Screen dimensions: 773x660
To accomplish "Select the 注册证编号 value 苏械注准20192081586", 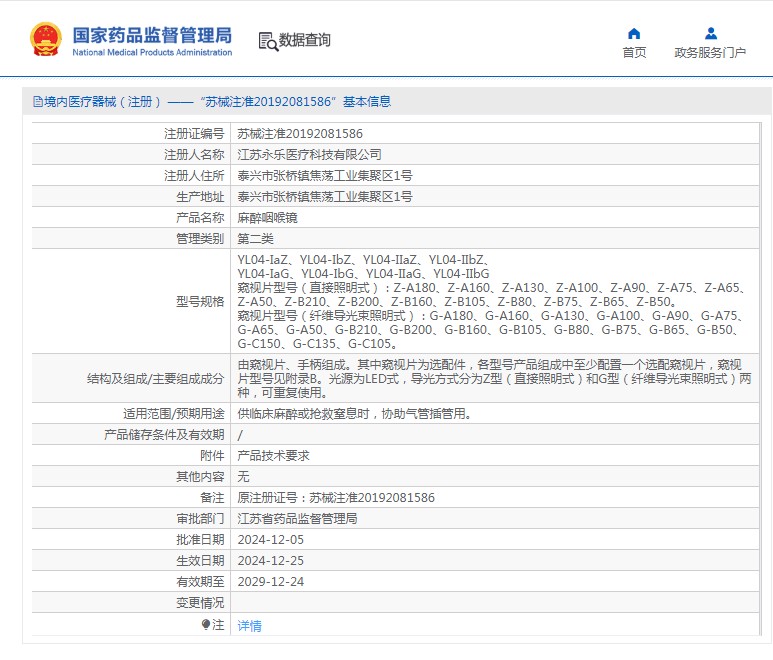I will (299, 133).
